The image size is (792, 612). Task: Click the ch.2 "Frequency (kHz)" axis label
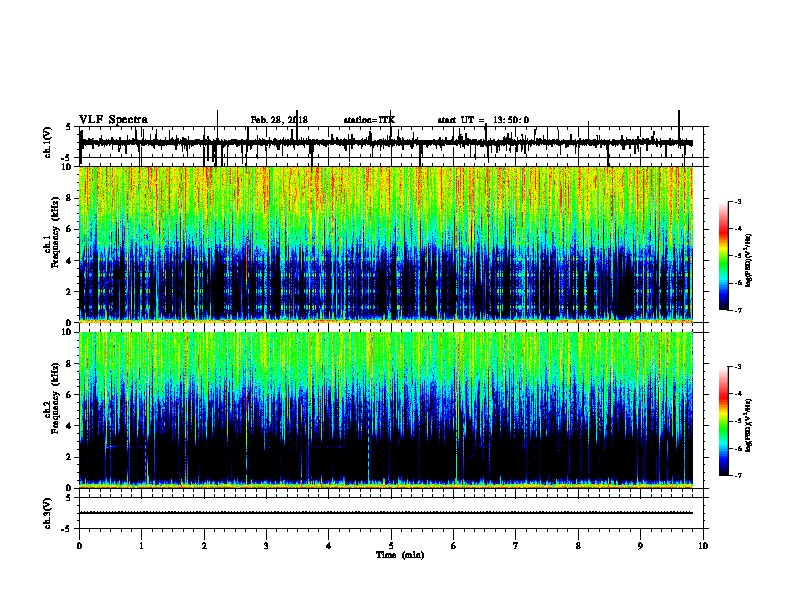pos(56,398)
